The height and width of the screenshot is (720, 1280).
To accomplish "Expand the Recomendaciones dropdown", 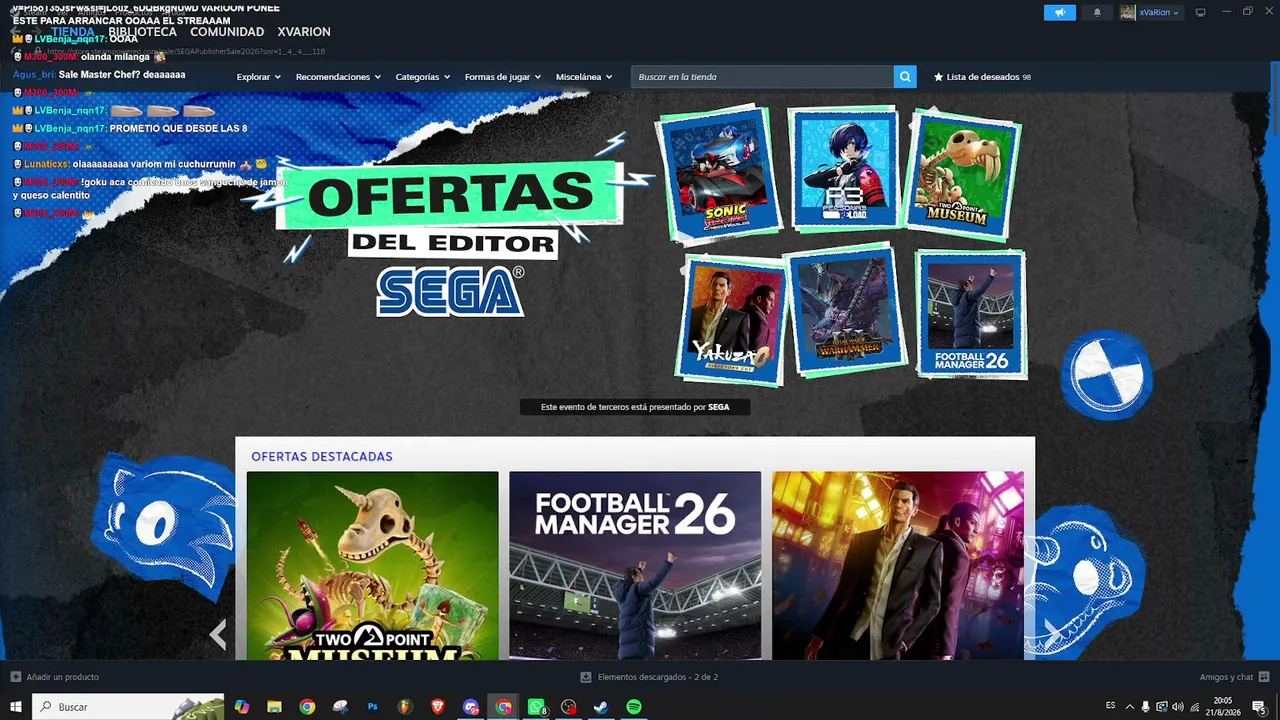I will click(338, 77).
